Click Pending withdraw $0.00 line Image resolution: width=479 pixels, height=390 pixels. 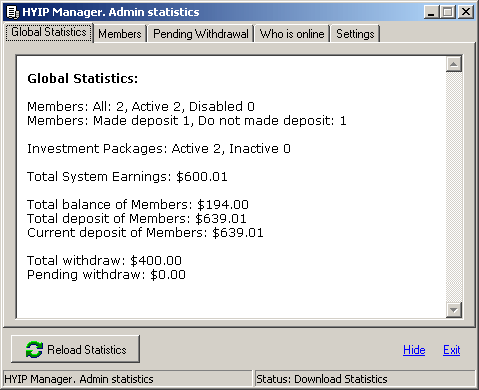pos(106,275)
